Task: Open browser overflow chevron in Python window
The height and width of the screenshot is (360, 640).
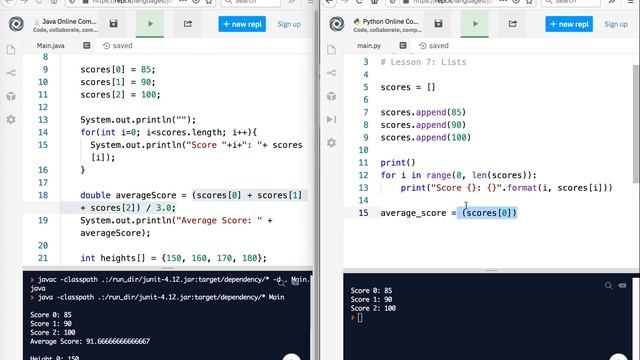Action: 612,2
